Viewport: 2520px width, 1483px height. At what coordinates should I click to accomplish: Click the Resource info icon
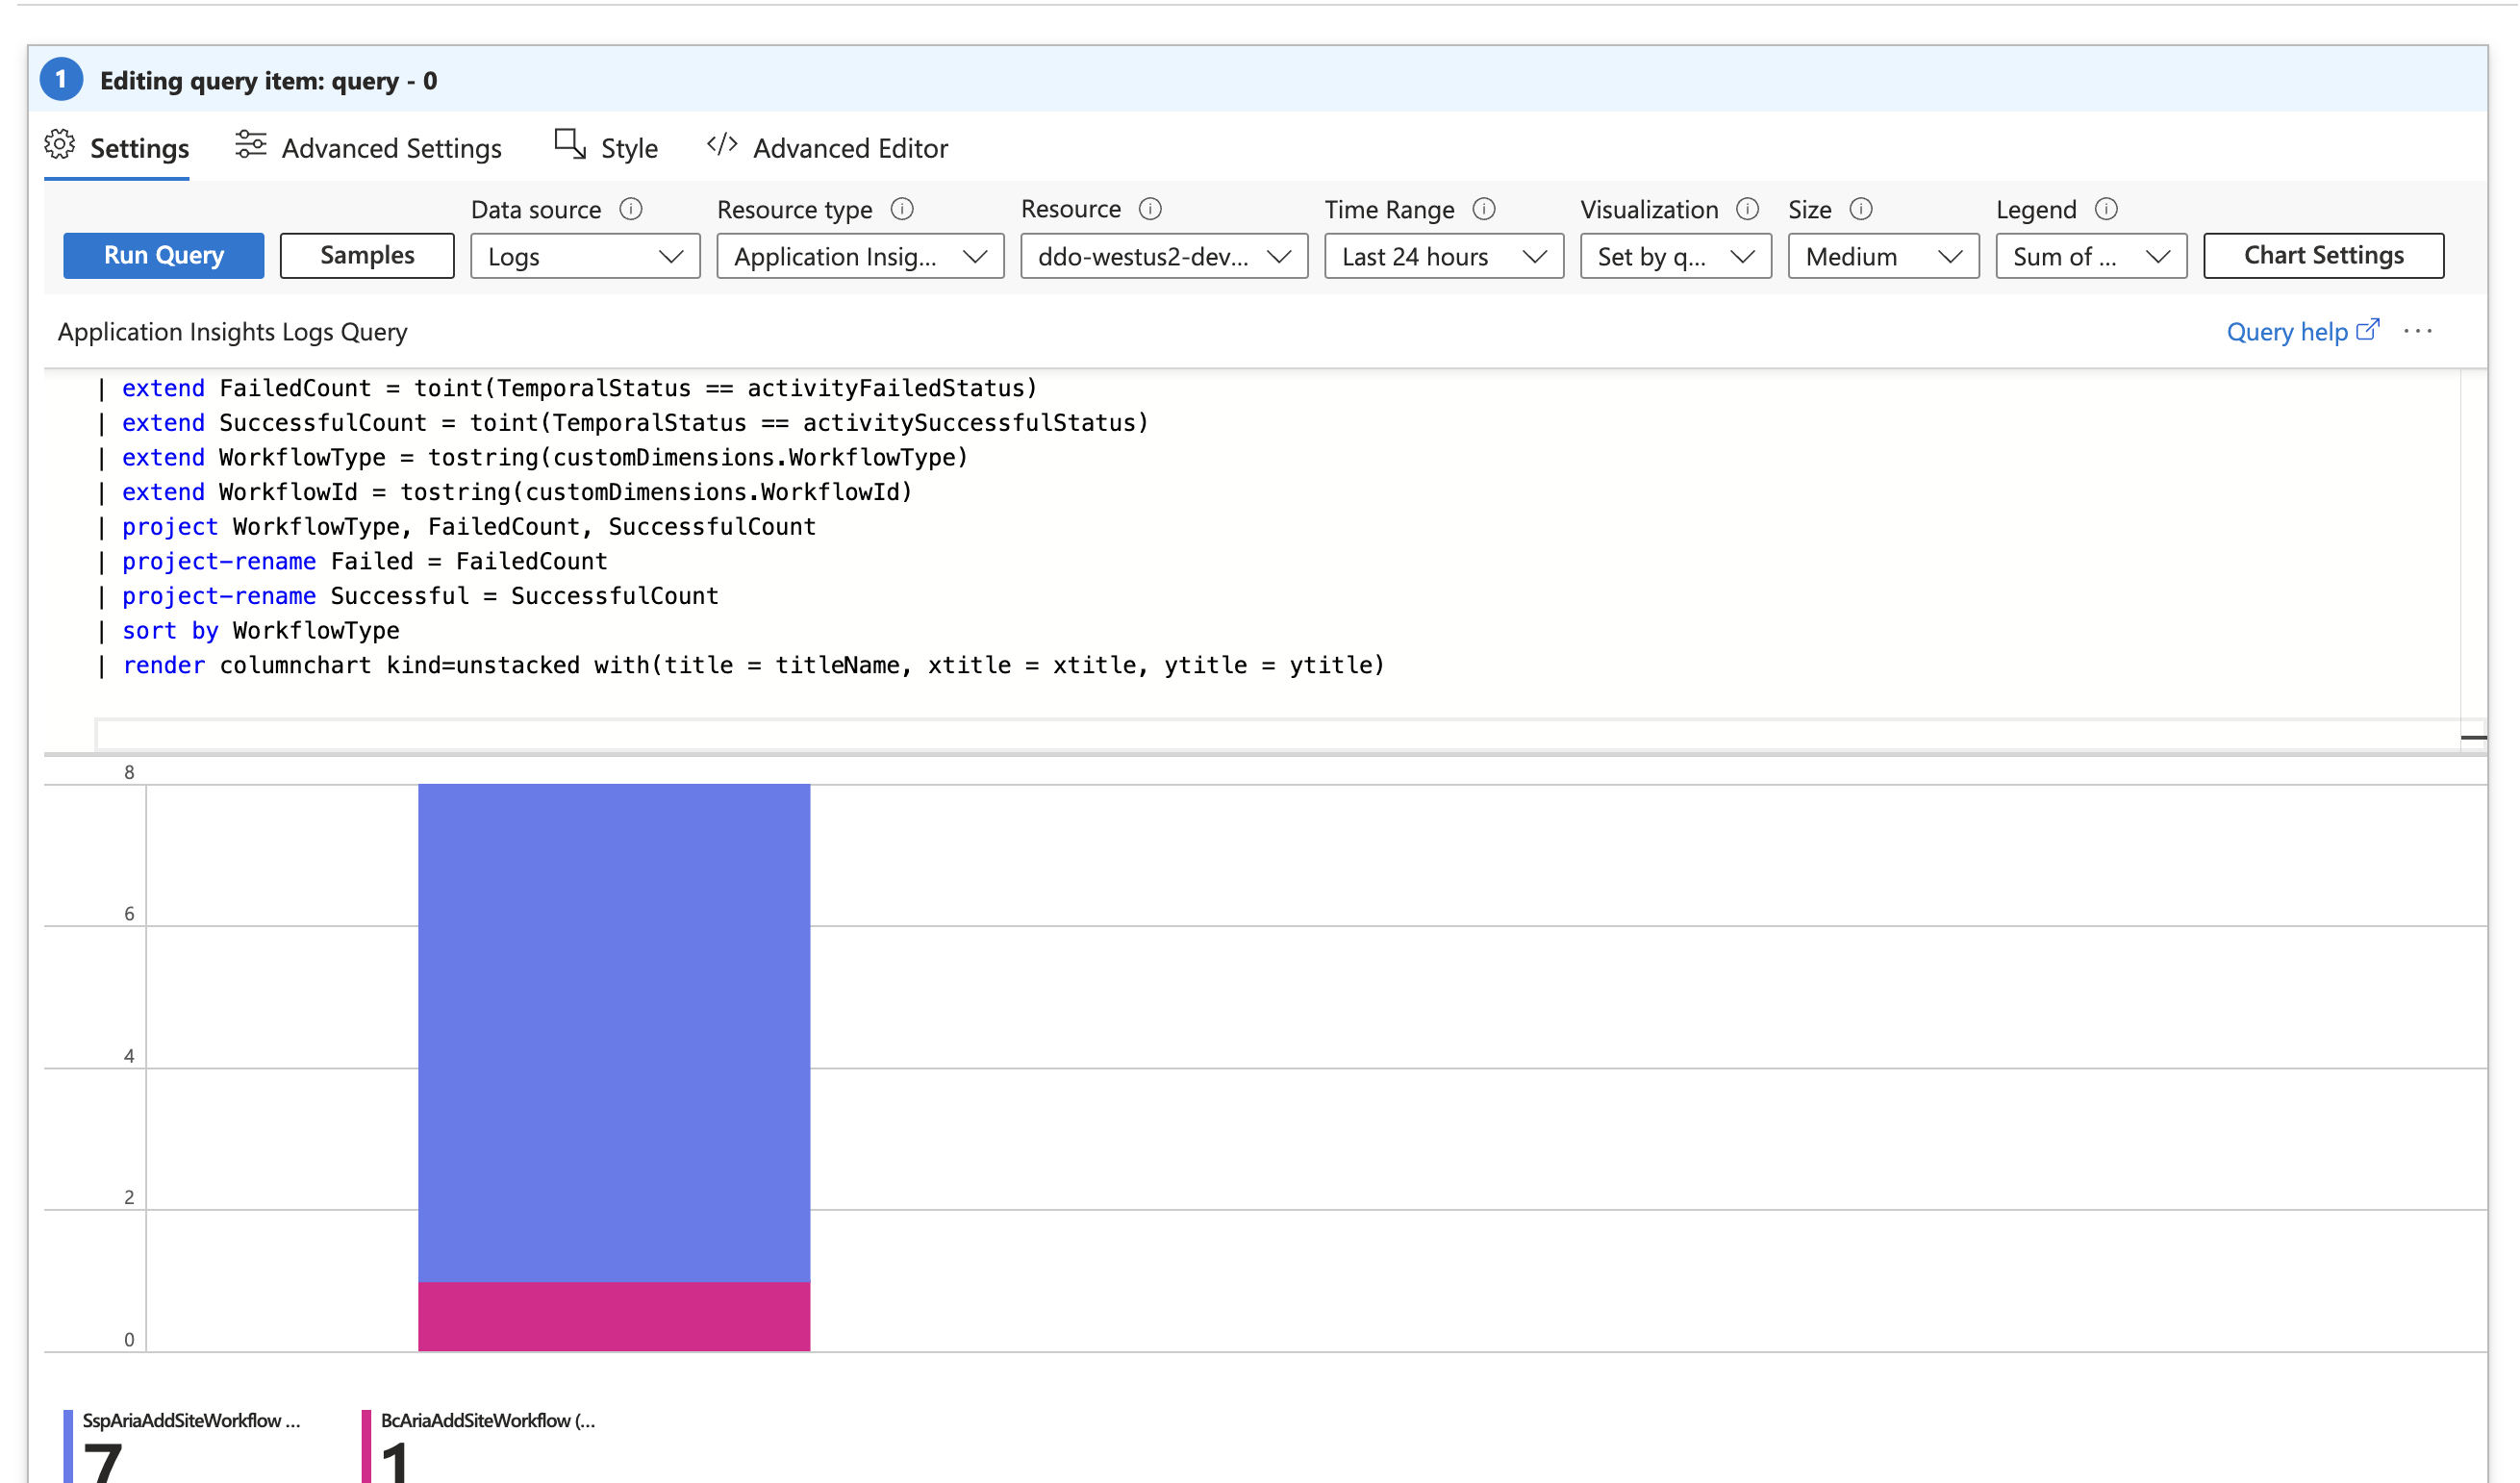pos(1150,209)
